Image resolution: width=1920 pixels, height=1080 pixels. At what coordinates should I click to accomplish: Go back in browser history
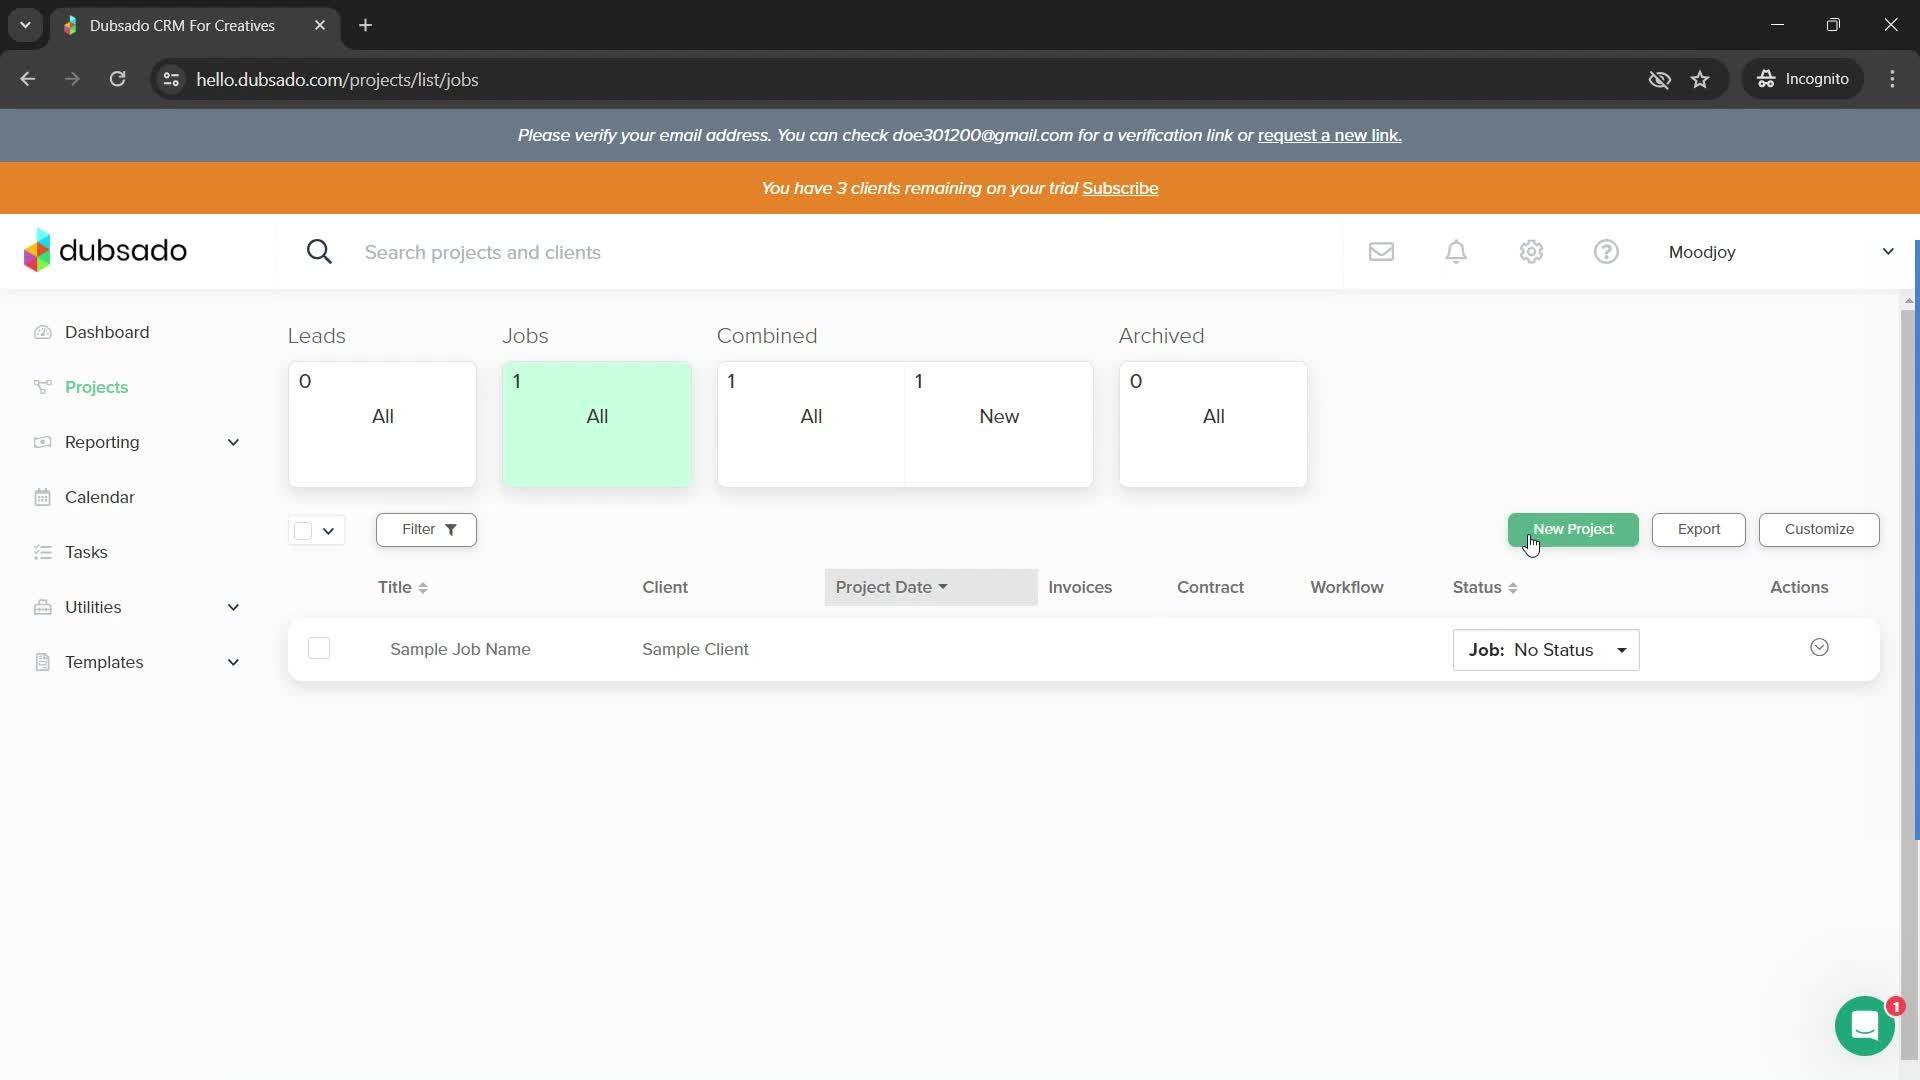28,79
